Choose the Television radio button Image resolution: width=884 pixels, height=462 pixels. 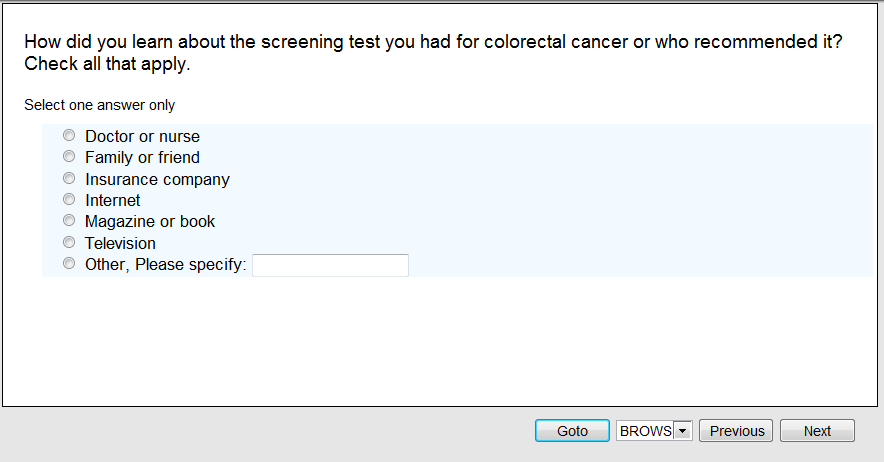tap(69, 243)
